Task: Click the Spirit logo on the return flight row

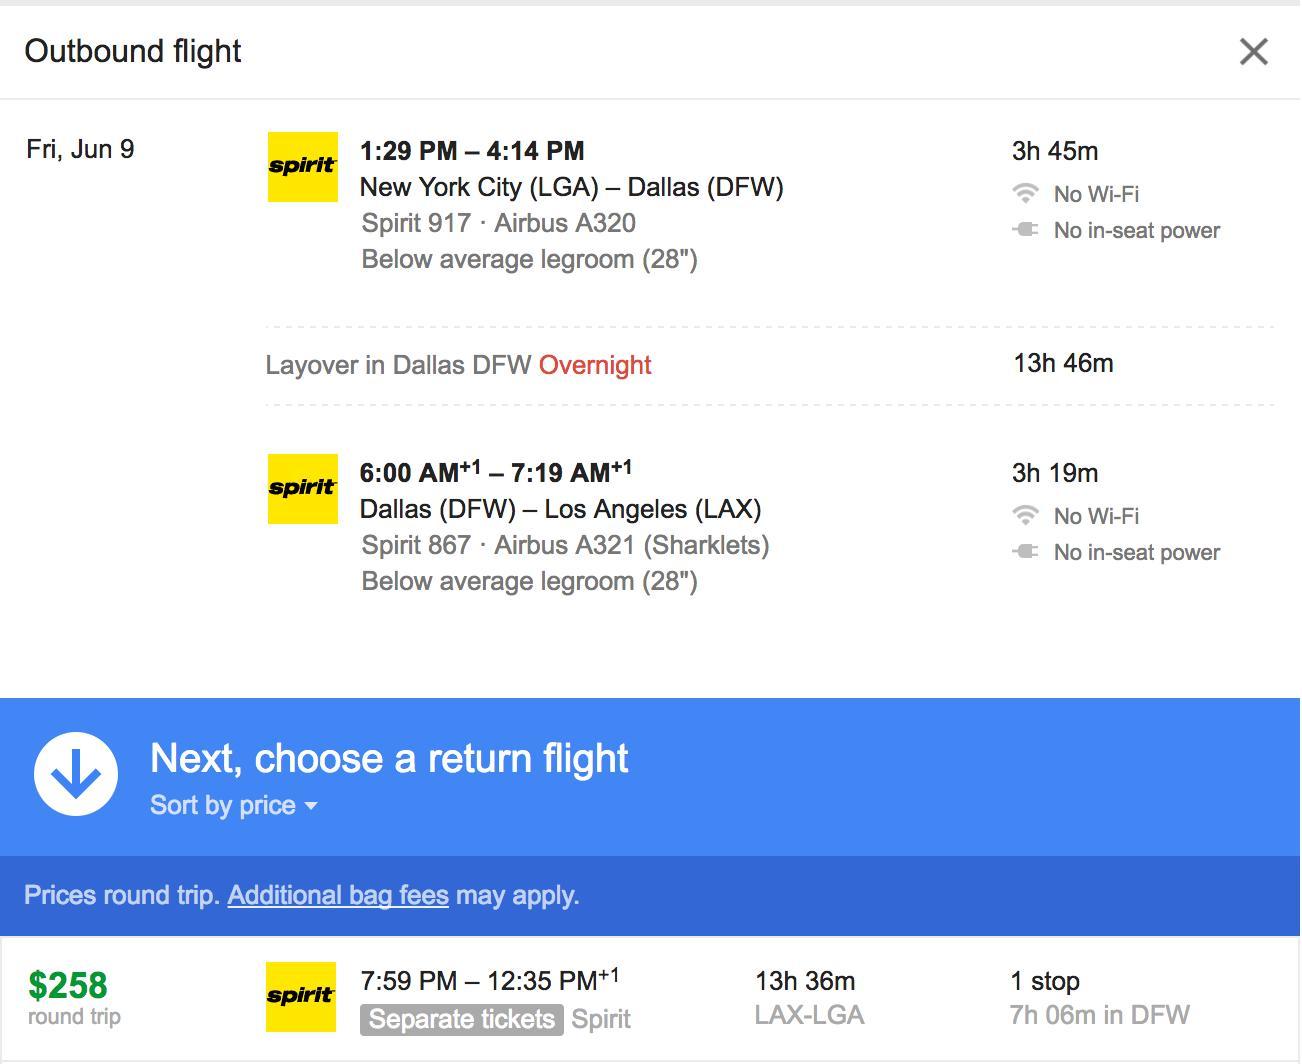Action: tap(302, 996)
